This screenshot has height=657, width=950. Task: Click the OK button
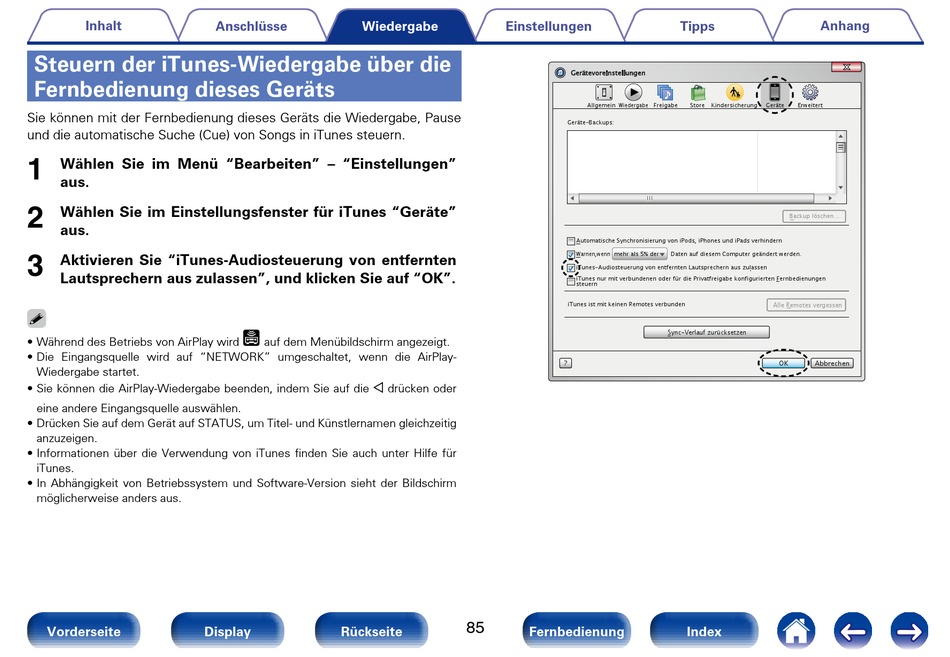[x=783, y=363]
